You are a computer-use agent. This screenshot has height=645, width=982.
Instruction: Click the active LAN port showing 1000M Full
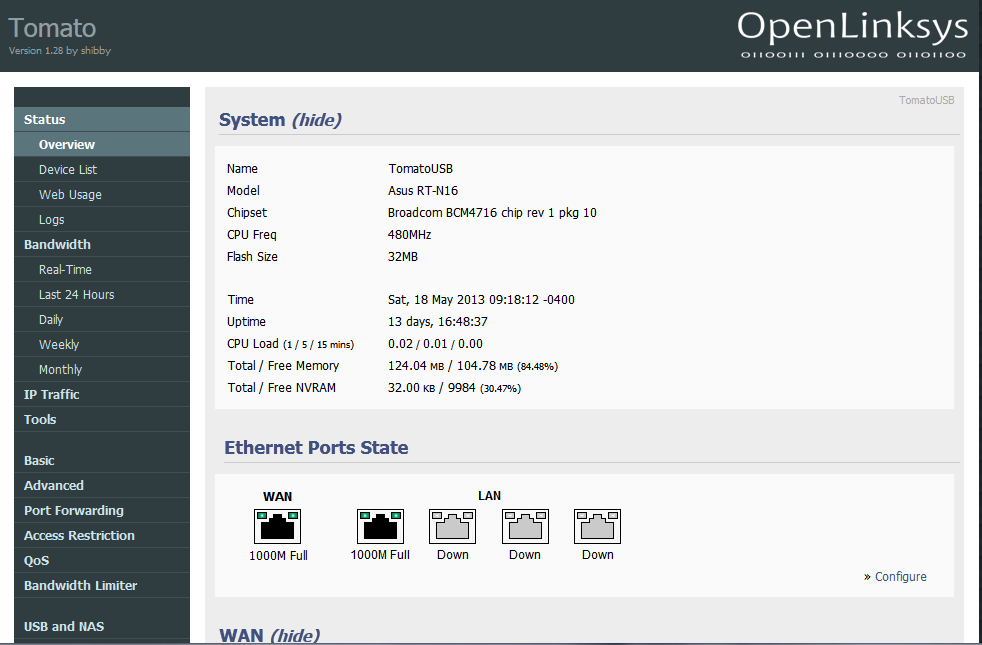point(380,526)
